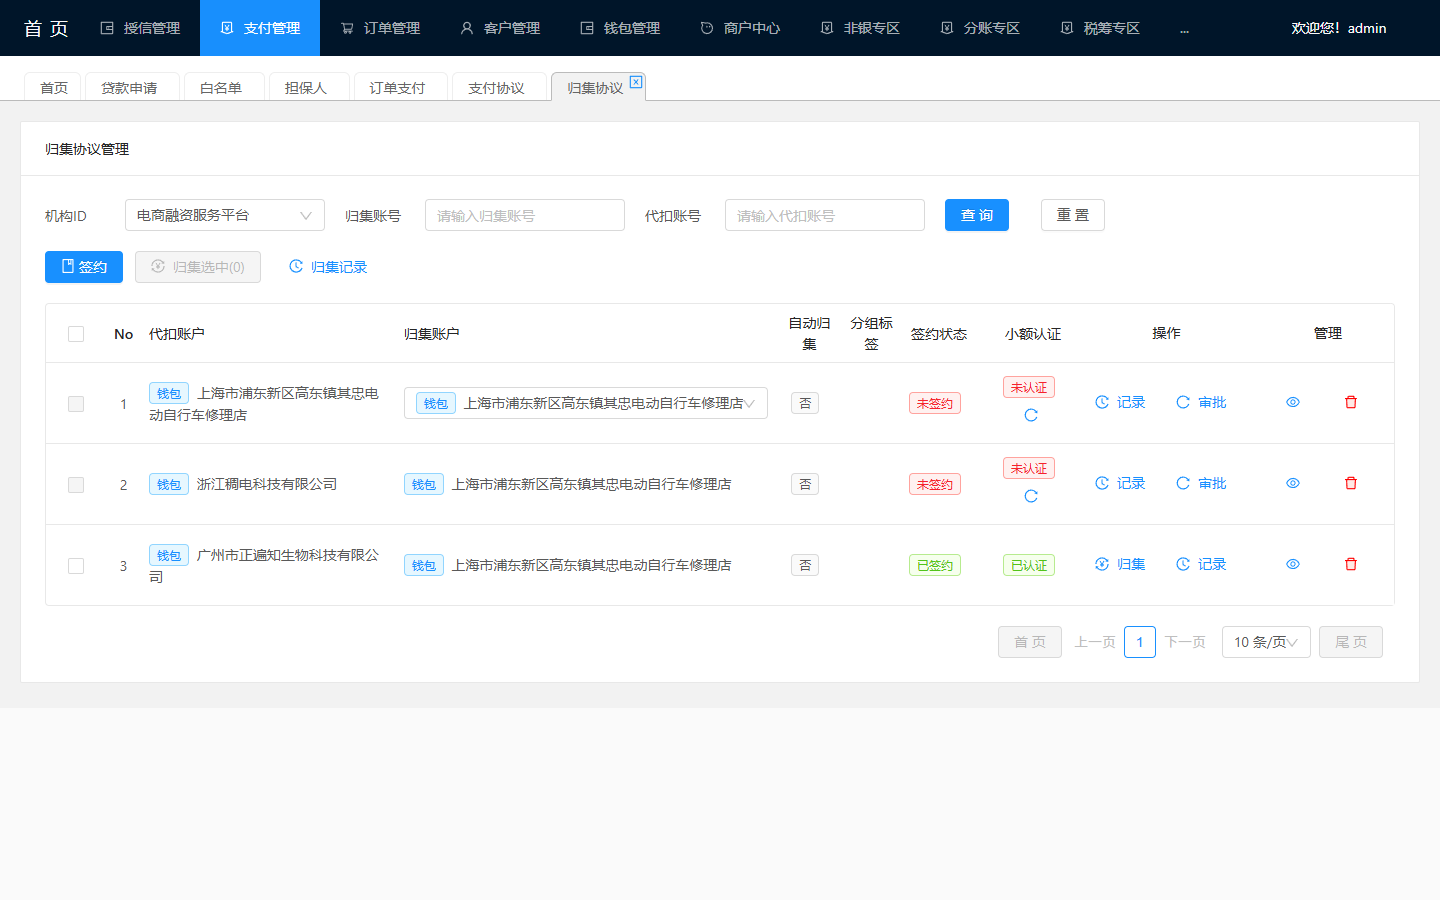This screenshot has height=900, width=1440.
Task: Check the checkbox for row 3
Action: 76,566
